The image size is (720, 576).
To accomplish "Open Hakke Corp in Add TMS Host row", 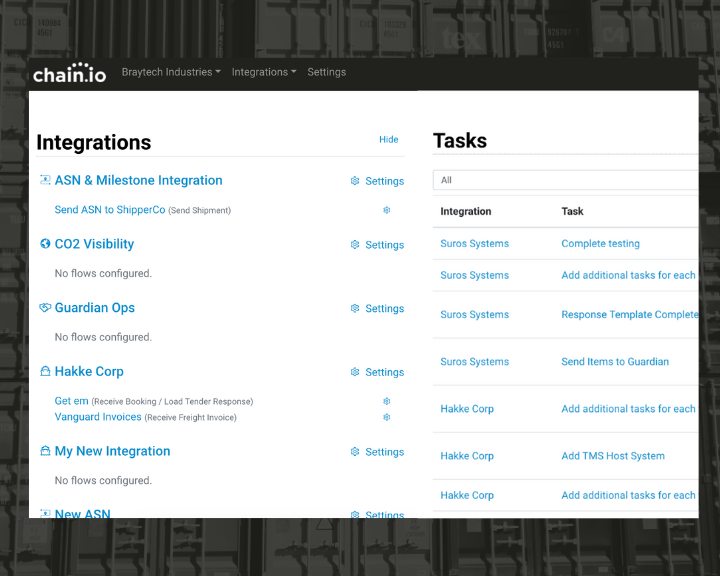I will point(467,456).
